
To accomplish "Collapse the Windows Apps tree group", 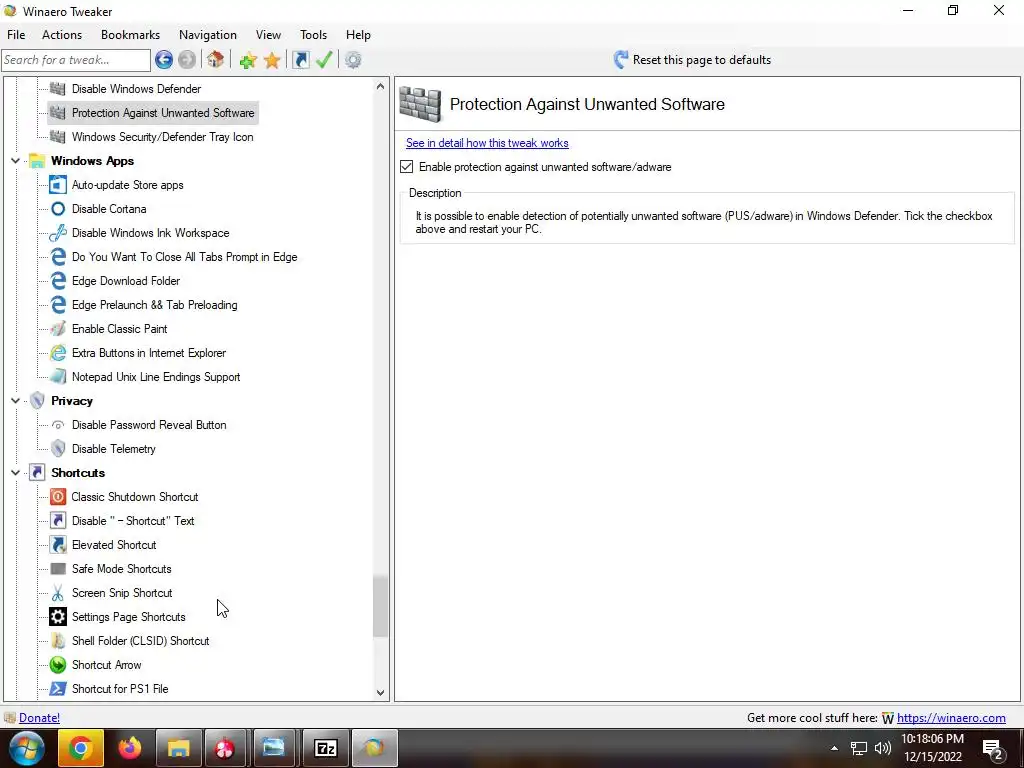I will click(16, 161).
